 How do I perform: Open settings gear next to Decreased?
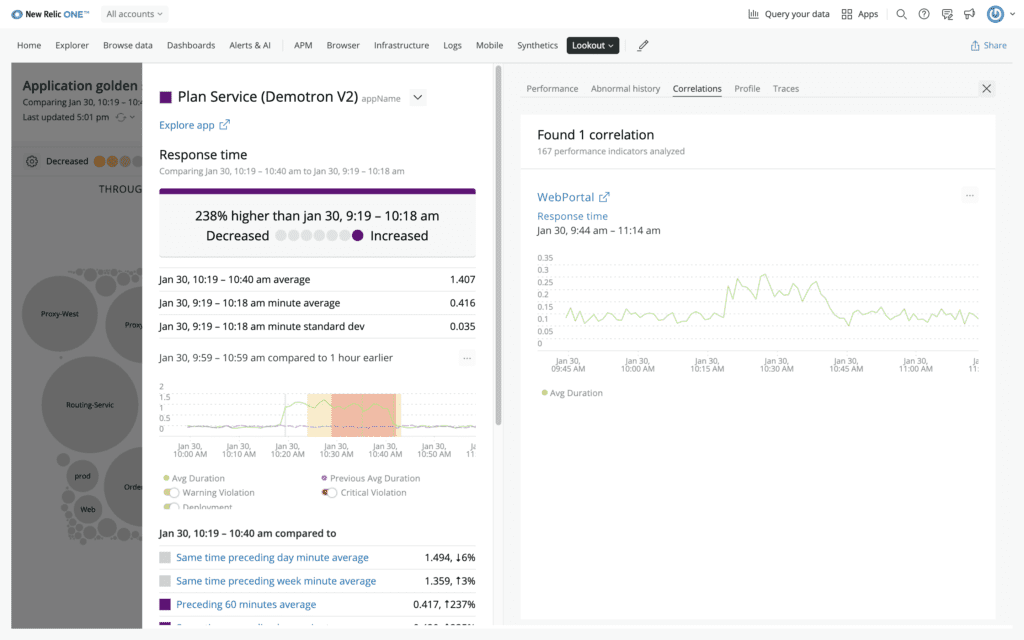(x=32, y=161)
